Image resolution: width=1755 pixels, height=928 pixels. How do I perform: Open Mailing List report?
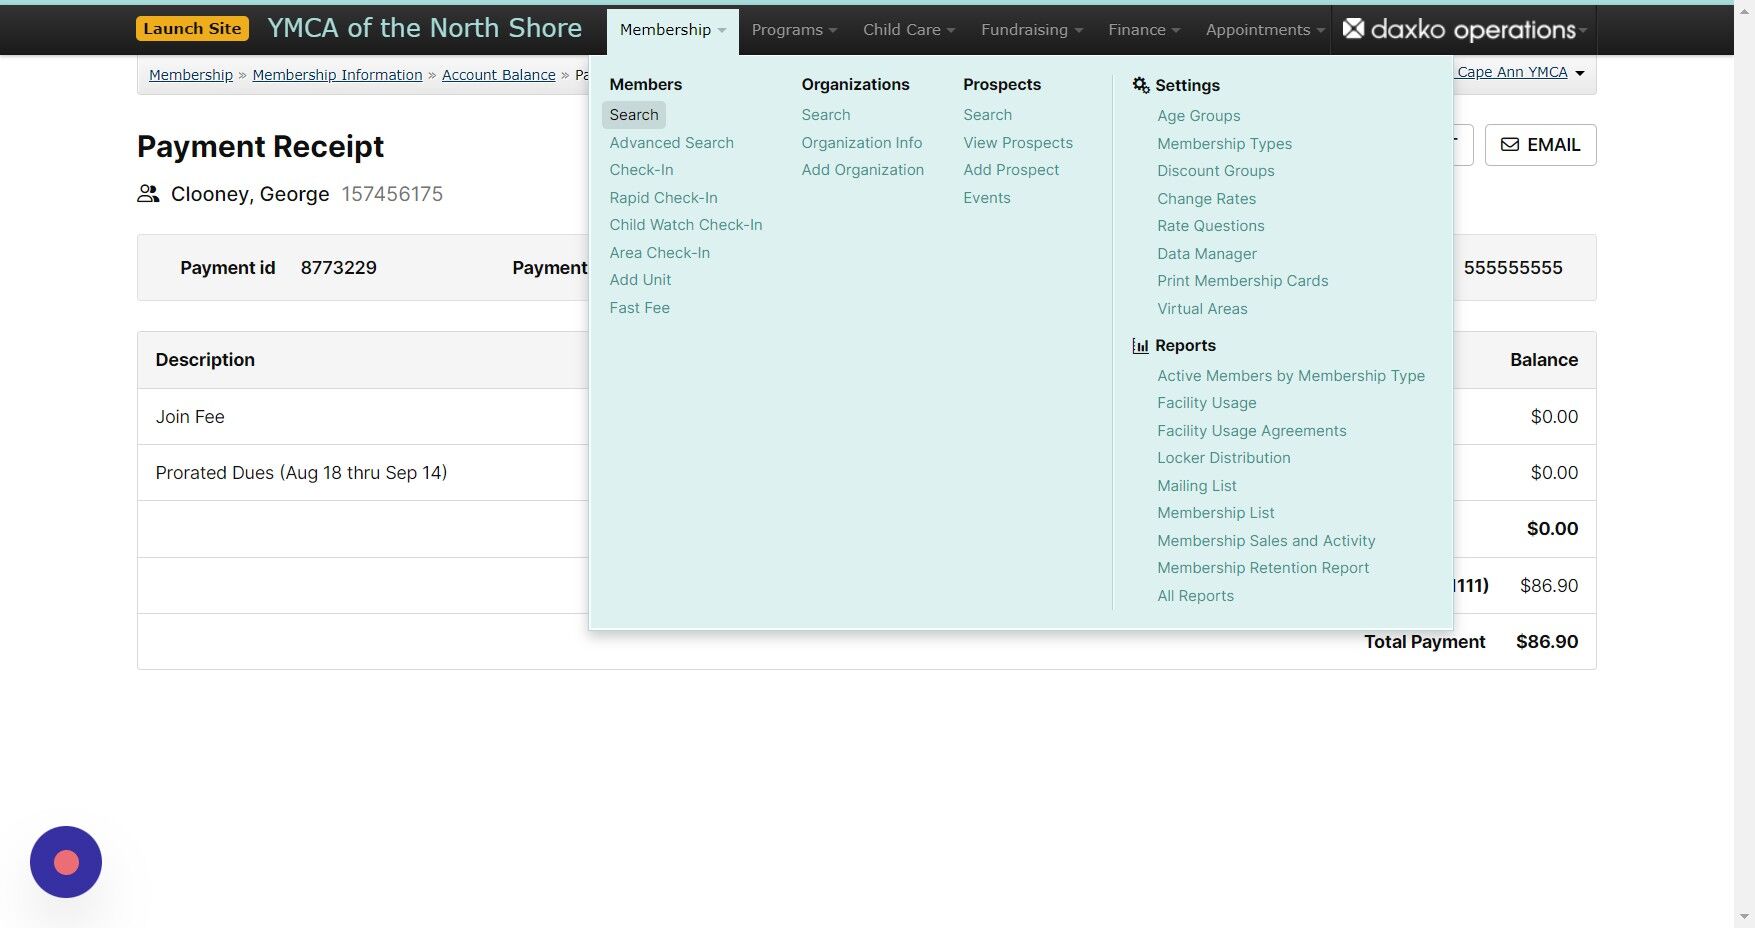(x=1197, y=486)
